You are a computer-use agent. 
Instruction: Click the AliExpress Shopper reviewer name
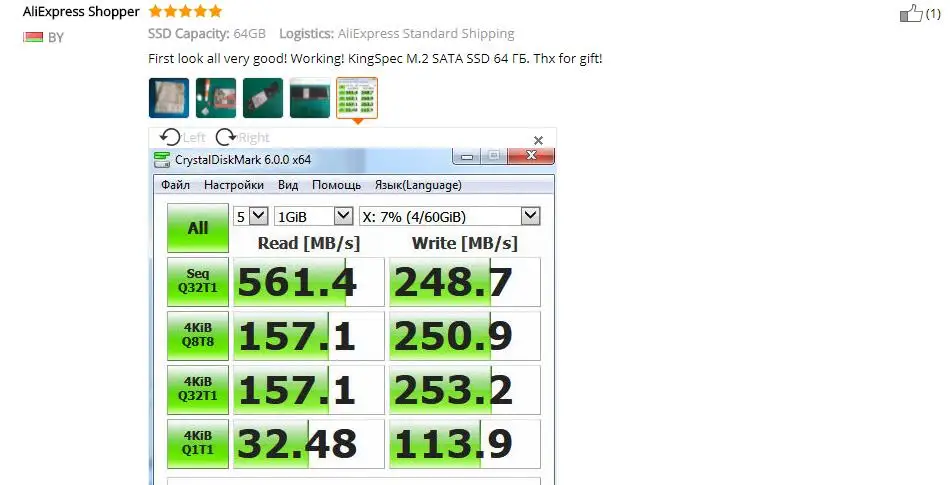[x=81, y=12]
